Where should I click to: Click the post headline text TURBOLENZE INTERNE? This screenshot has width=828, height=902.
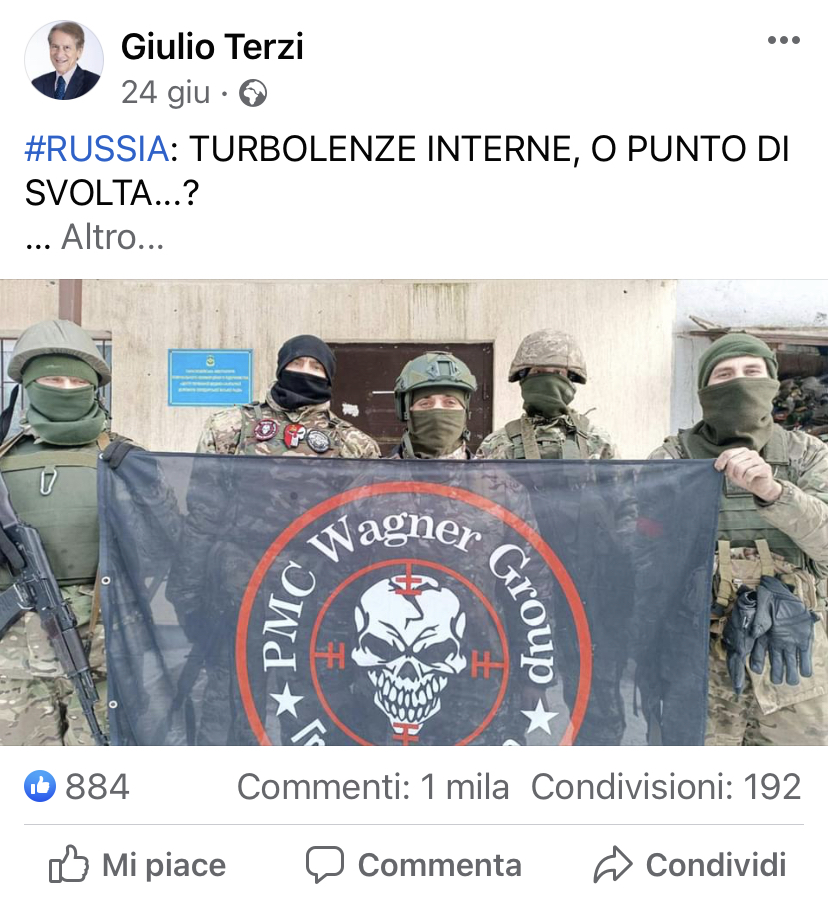coord(381,149)
